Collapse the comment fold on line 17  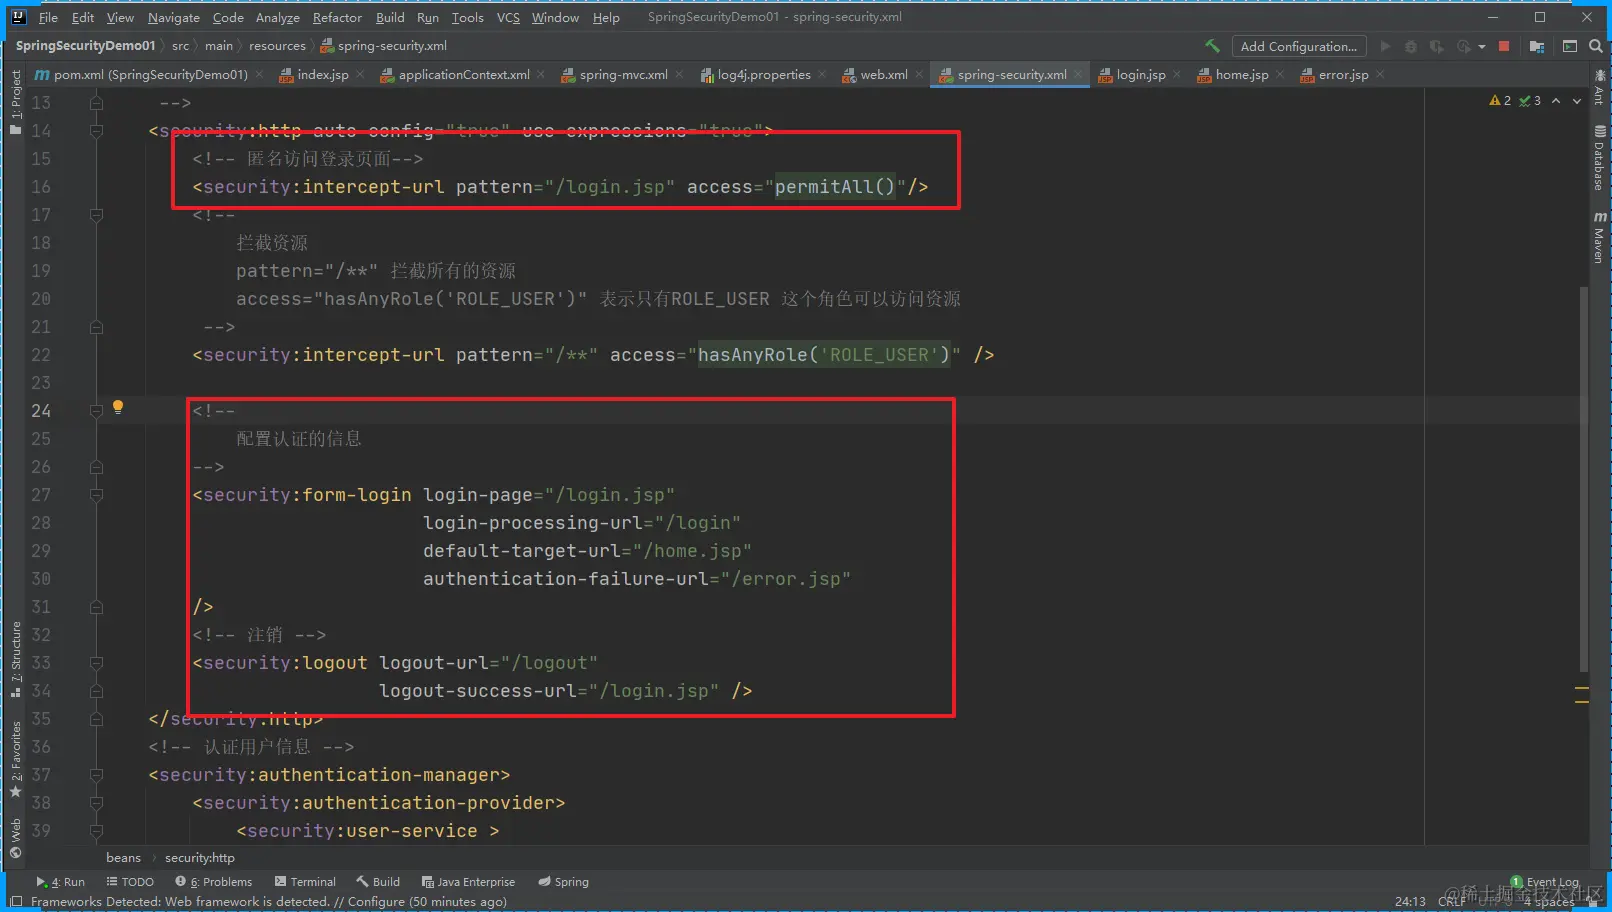[x=96, y=215]
